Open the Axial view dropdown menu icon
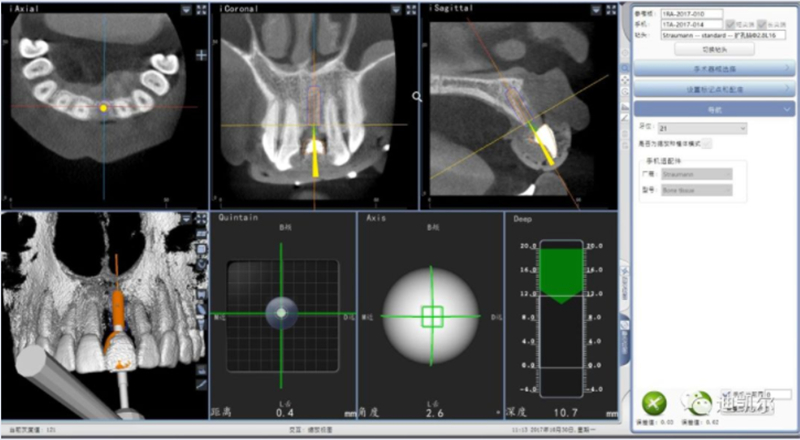The width and height of the screenshot is (800, 440). (x=187, y=9)
